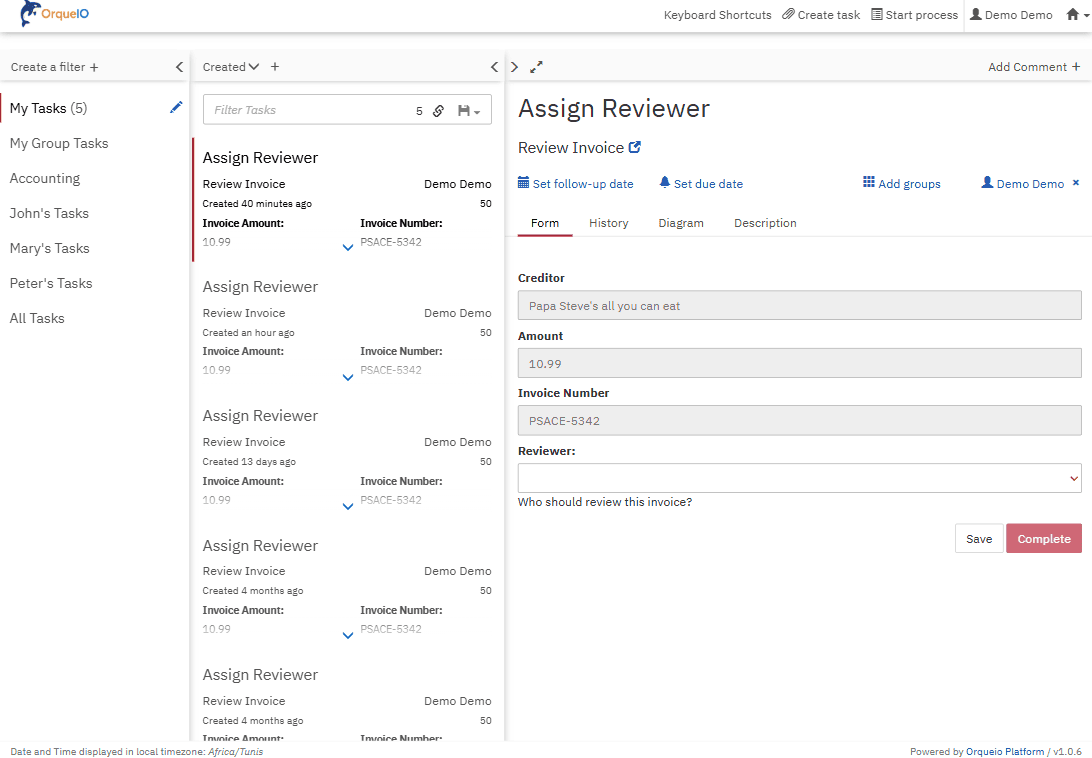Copy the filter link with the link icon
This screenshot has height=758, width=1092.
tap(438, 111)
